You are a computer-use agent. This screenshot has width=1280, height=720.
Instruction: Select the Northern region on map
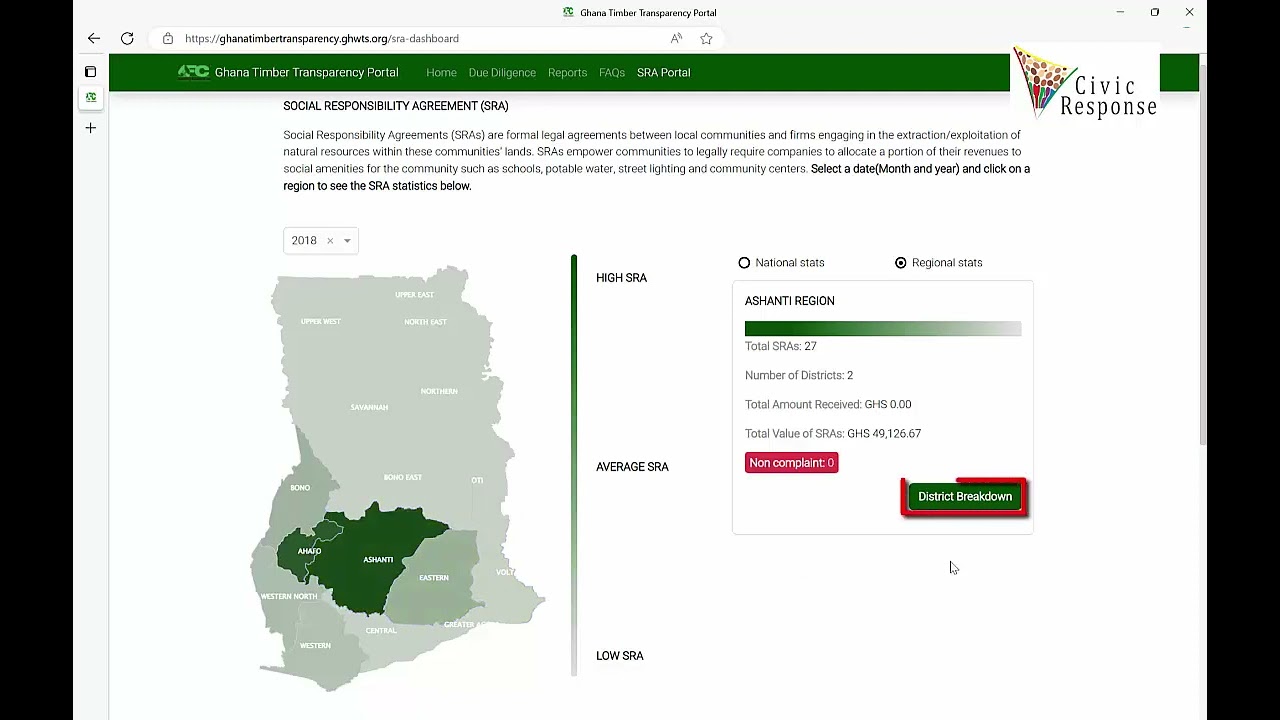coord(439,391)
